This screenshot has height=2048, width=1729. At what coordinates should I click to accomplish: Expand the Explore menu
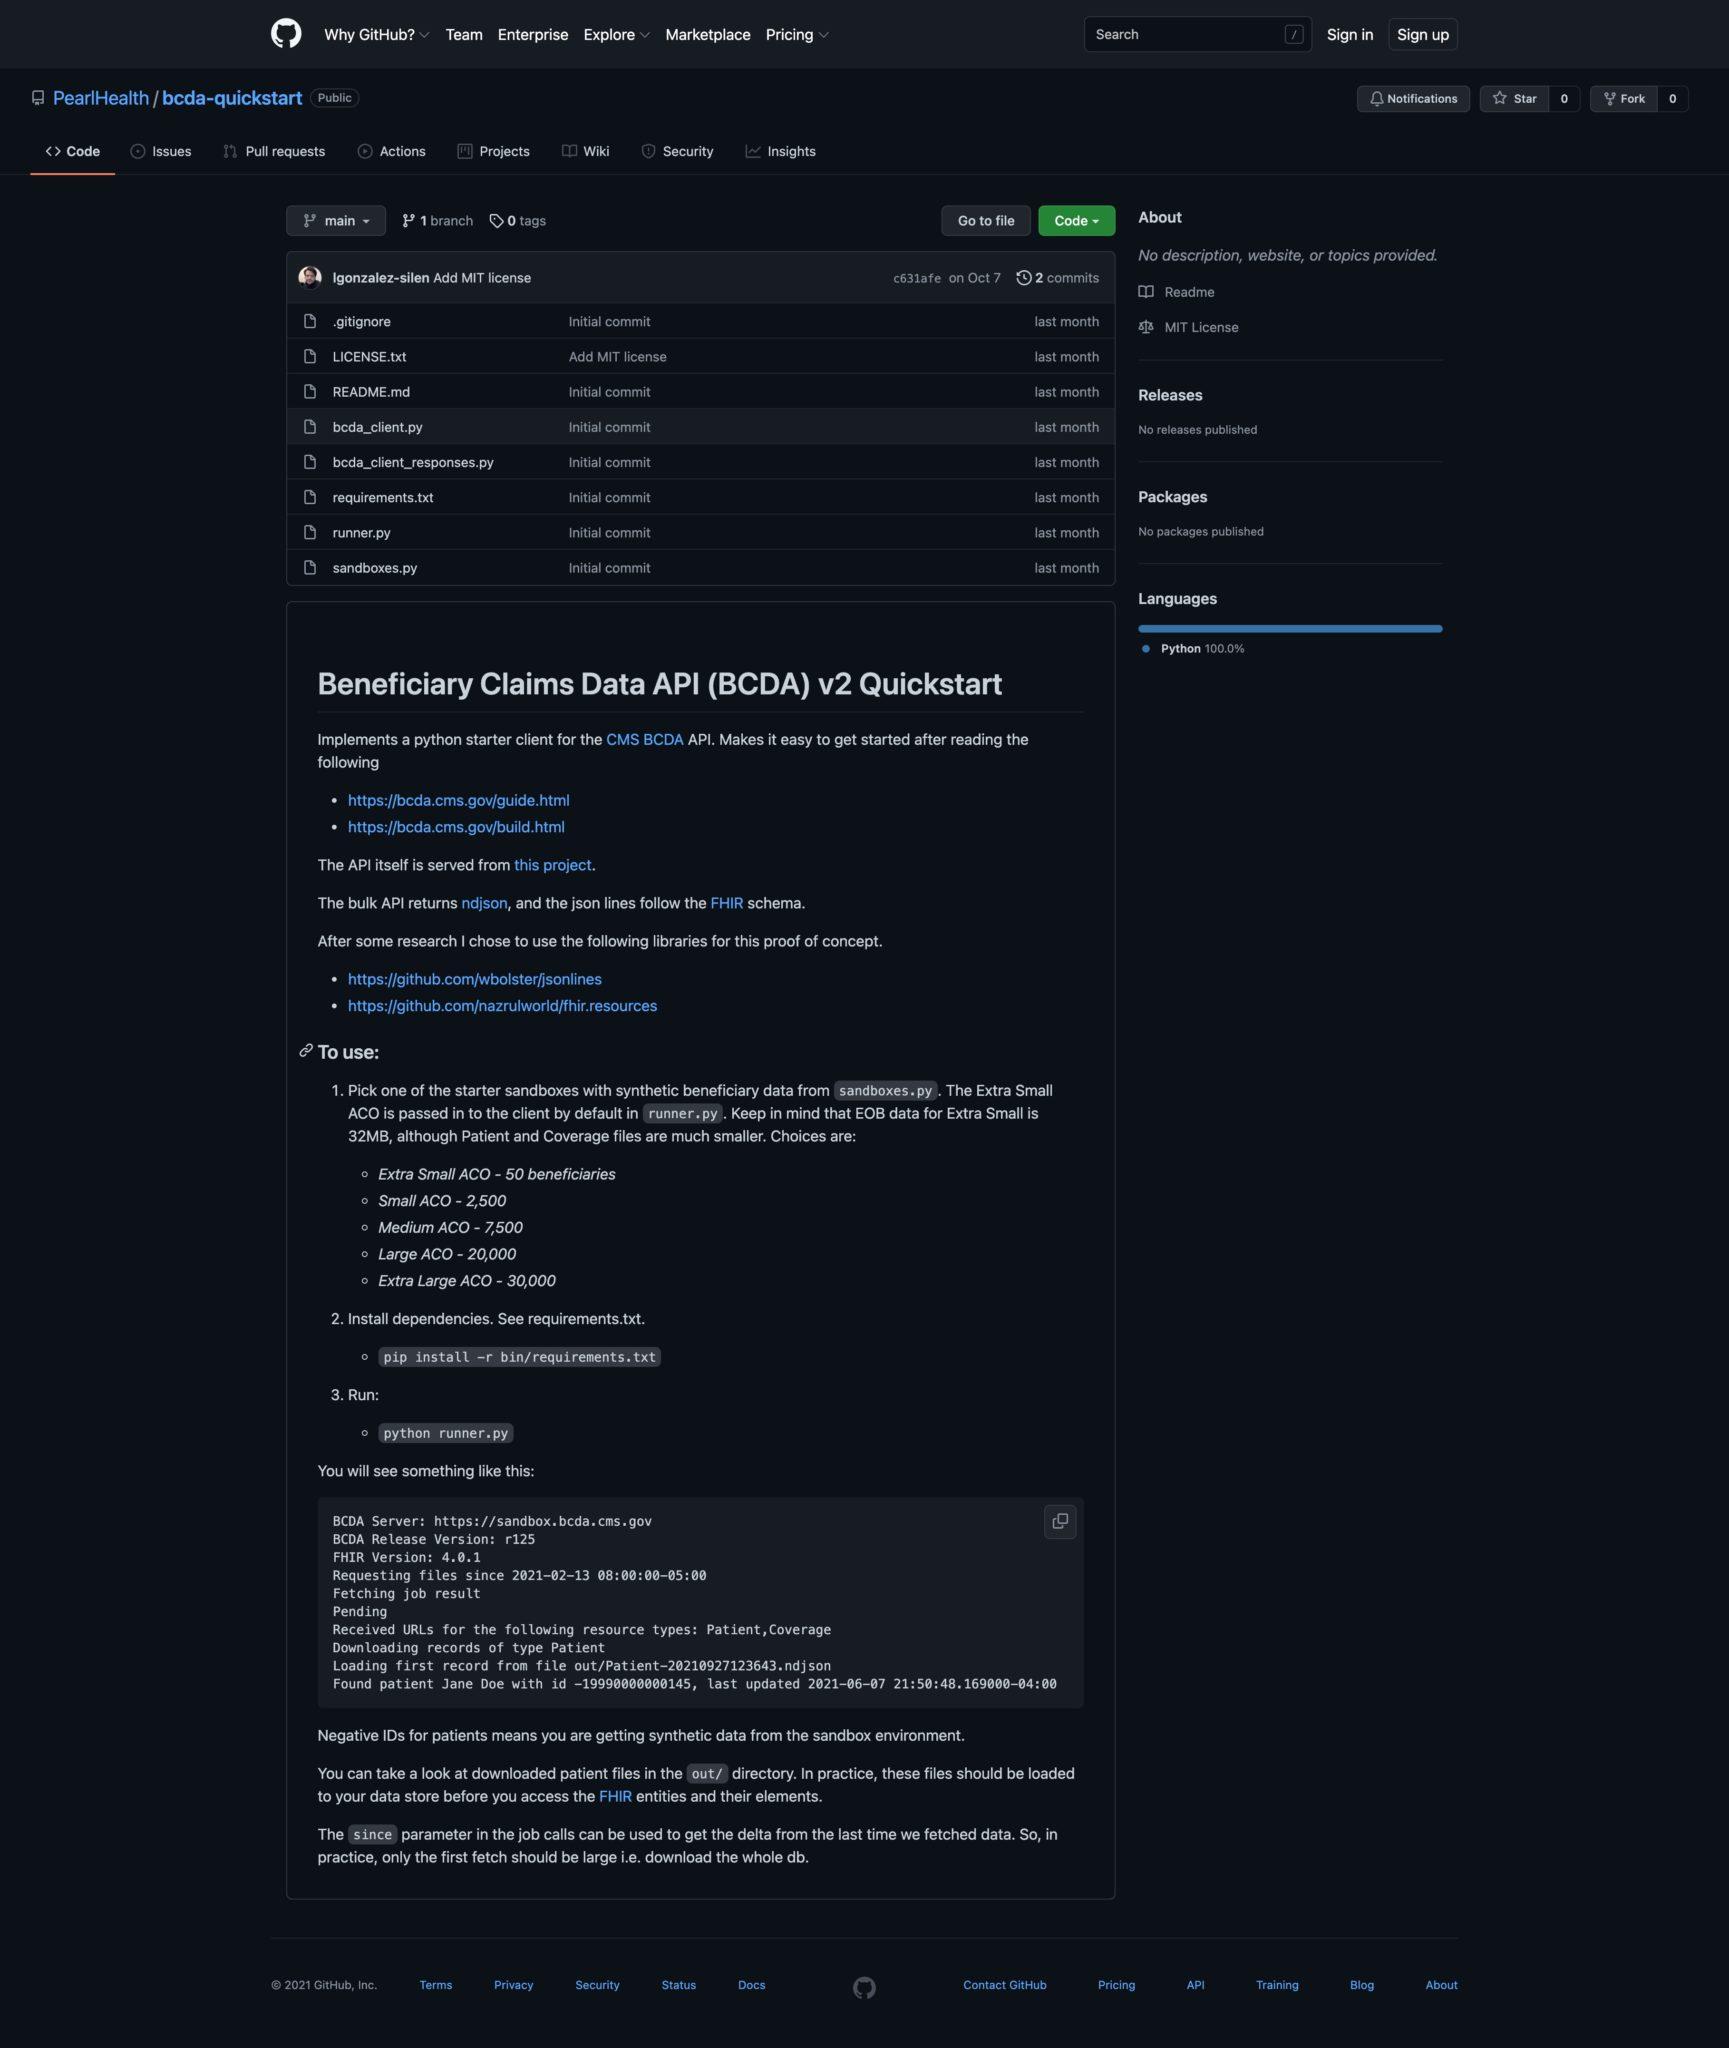616,34
